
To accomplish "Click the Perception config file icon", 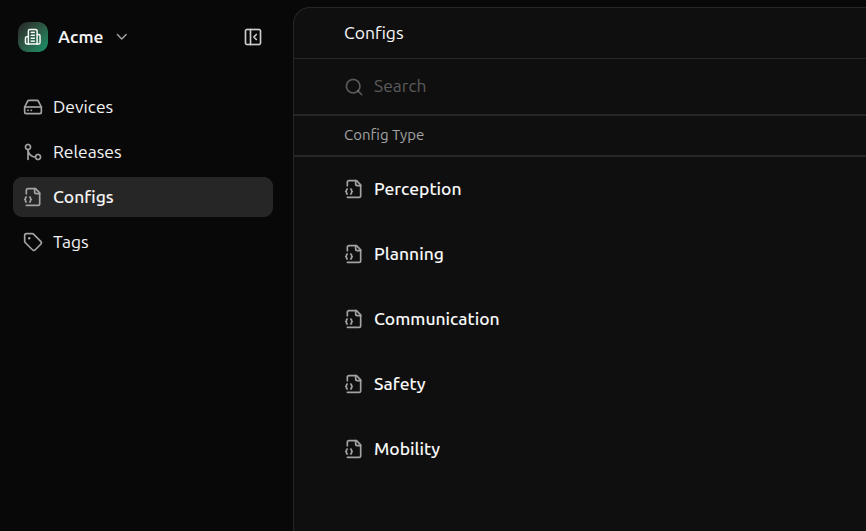I will [x=353, y=189].
